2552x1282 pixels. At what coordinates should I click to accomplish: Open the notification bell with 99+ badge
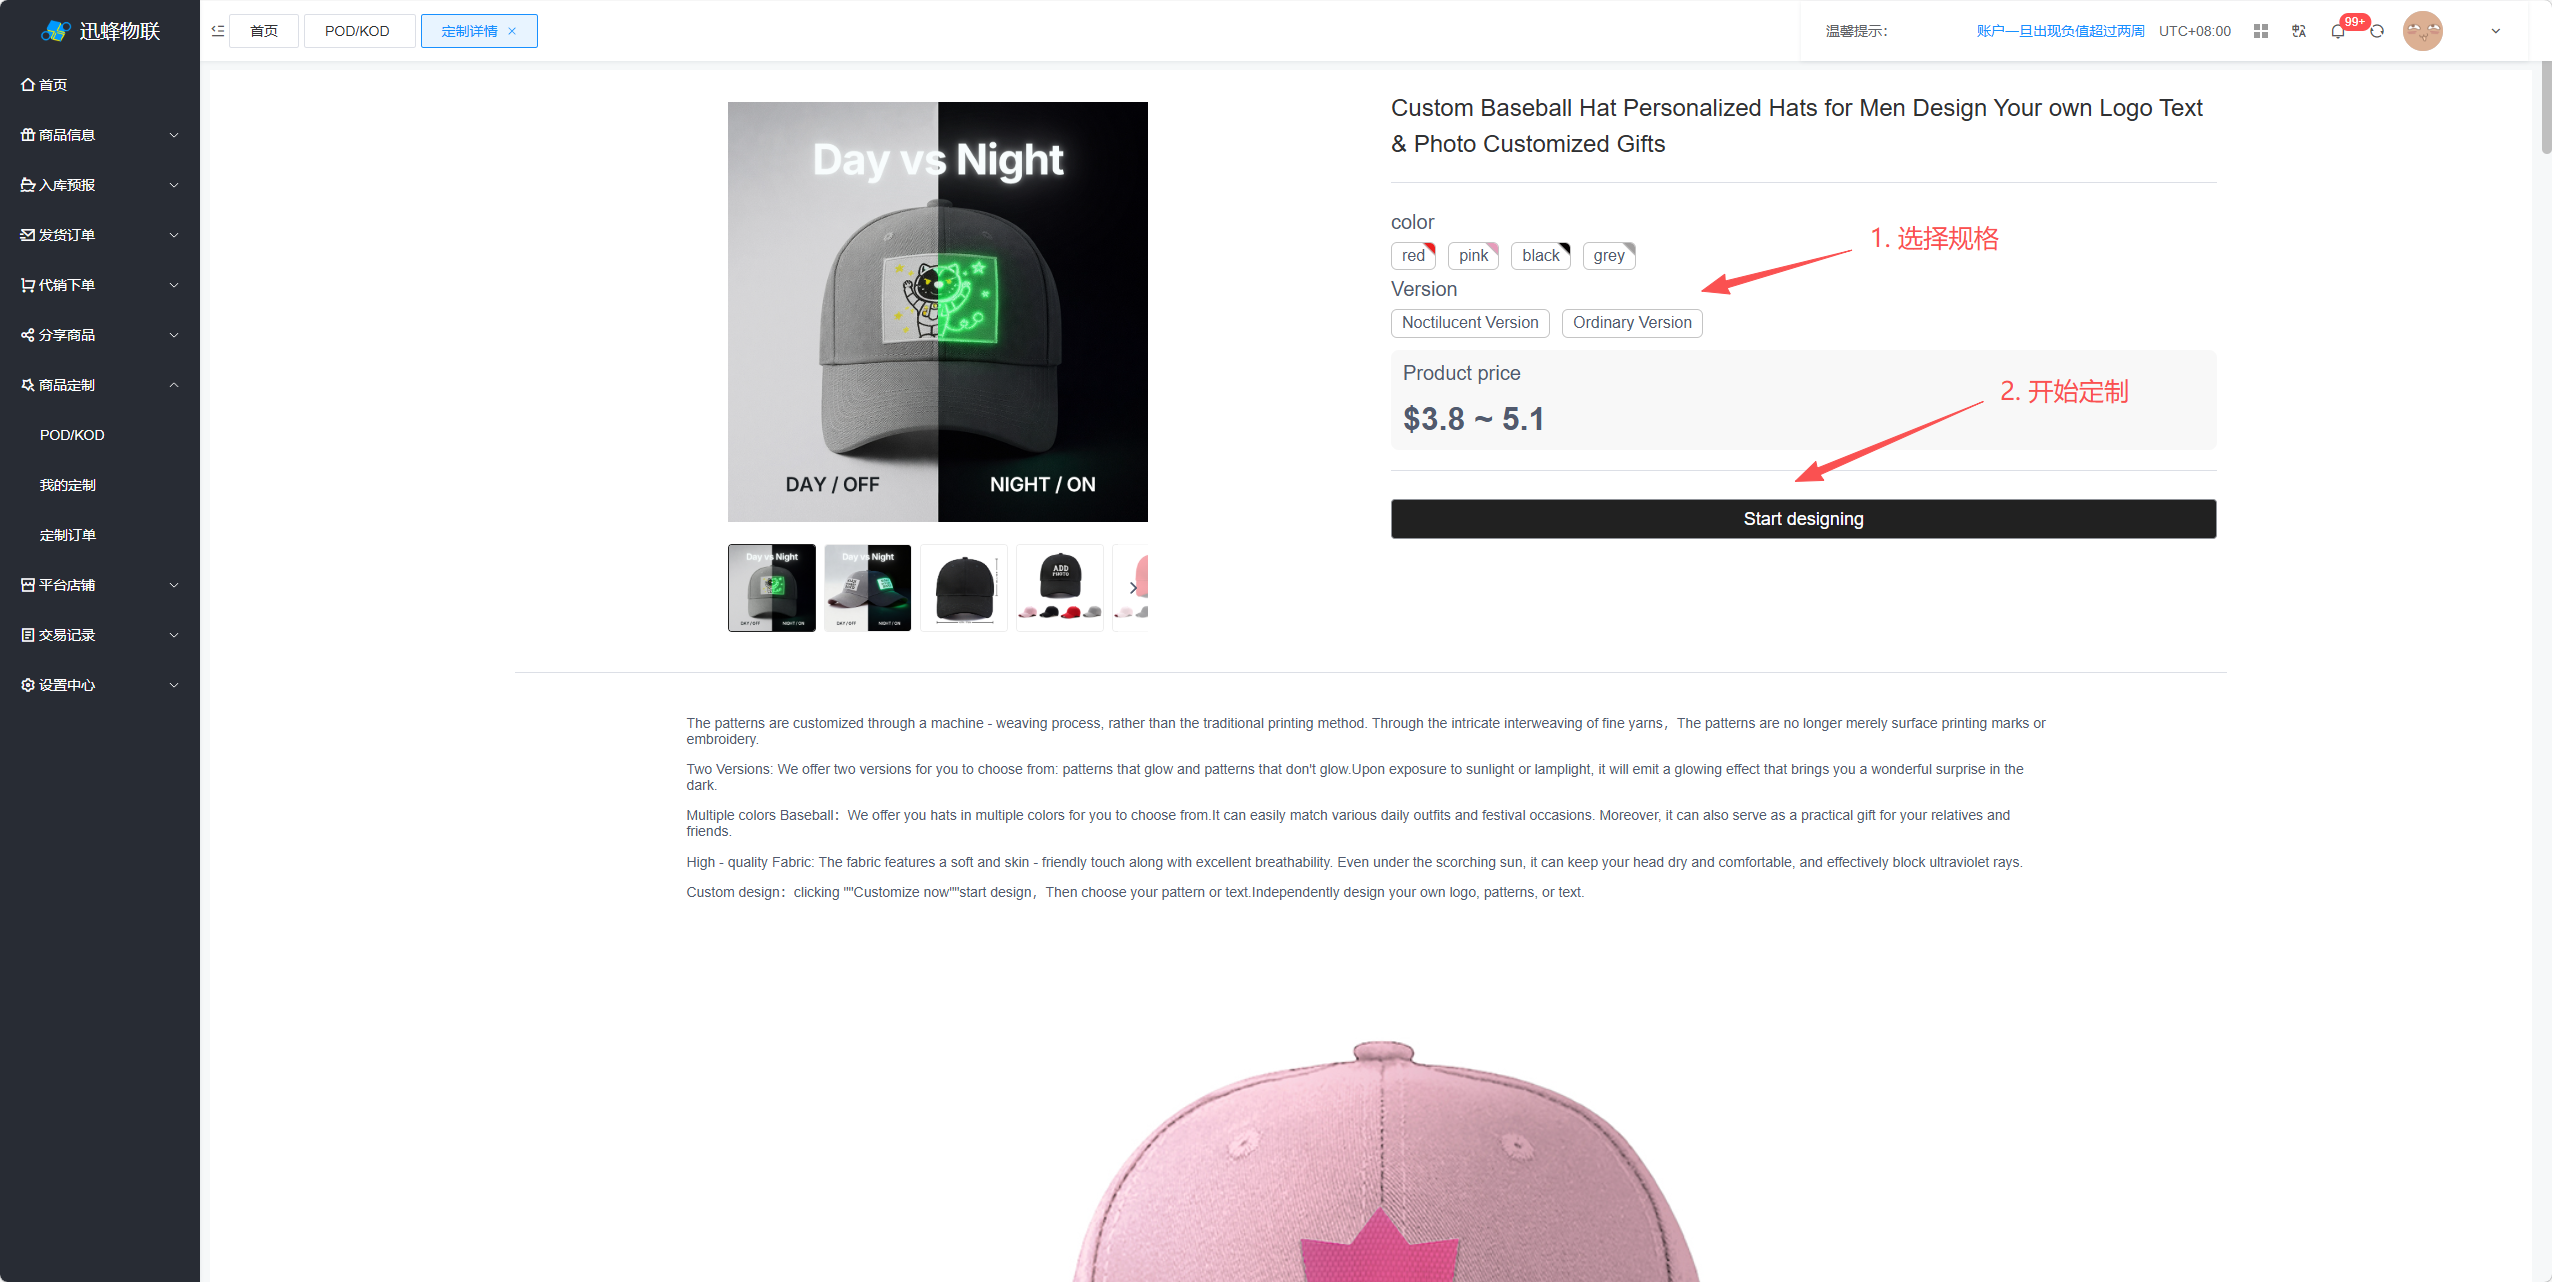click(2338, 31)
